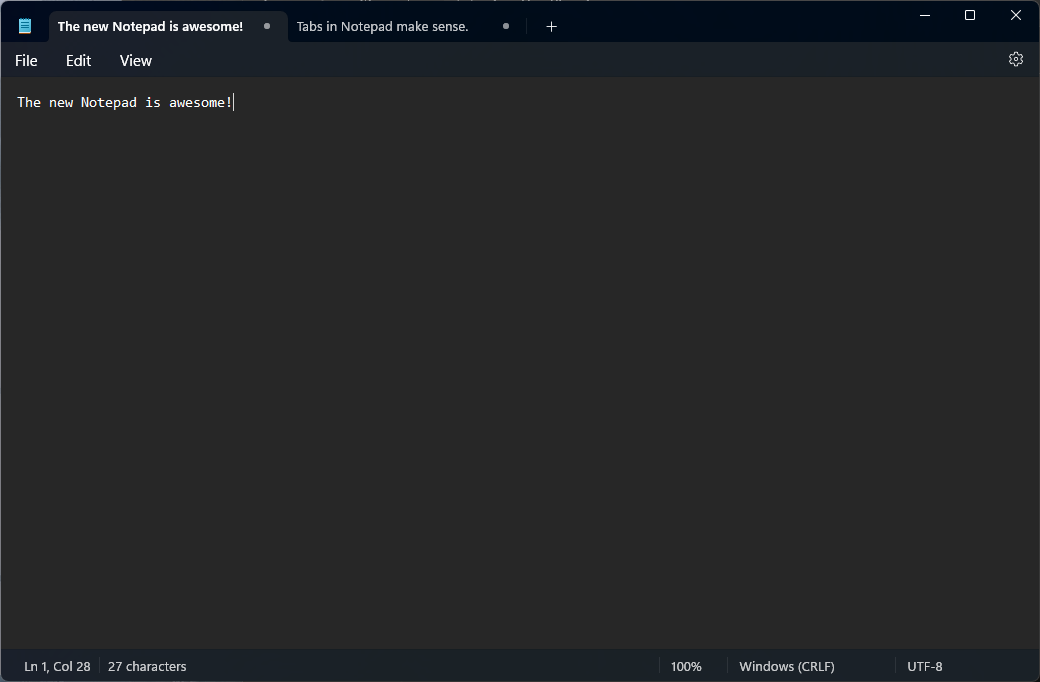Click the 100% zoom level indicator
1040x682 pixels.
point(686,666)
